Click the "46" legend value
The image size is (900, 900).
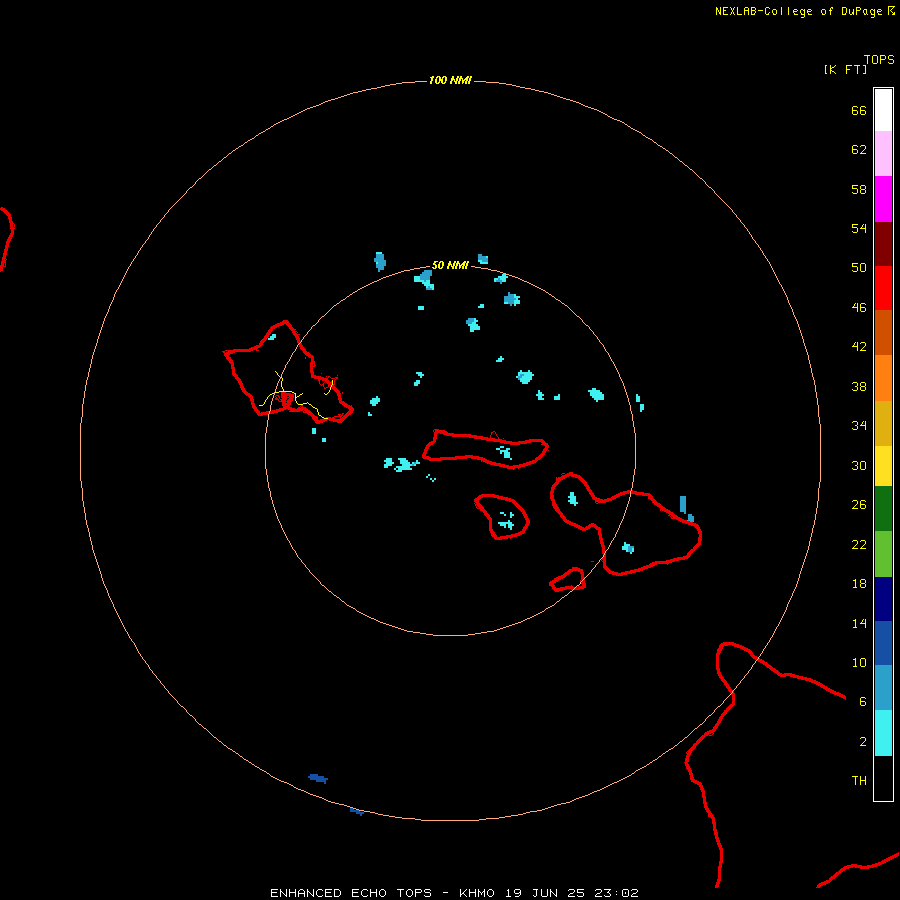859,308
